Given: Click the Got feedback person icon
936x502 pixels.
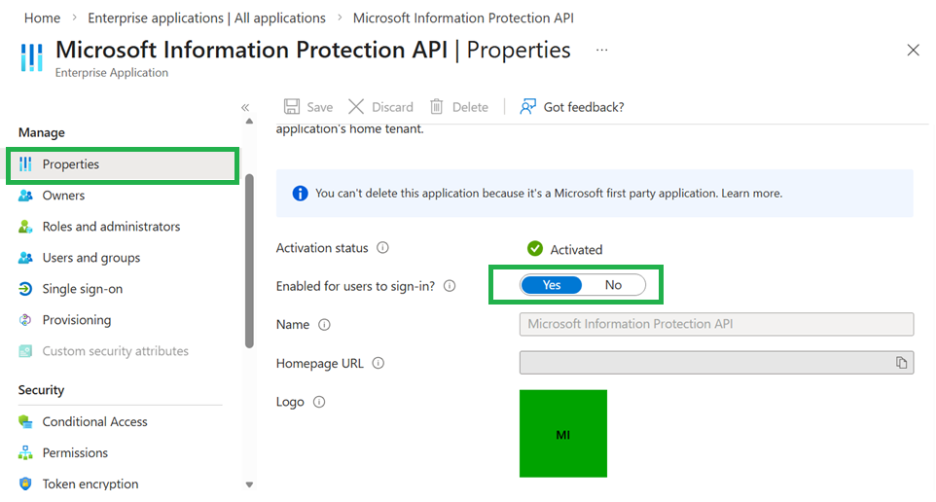Looking at the screenshot, I should point(528,107).
